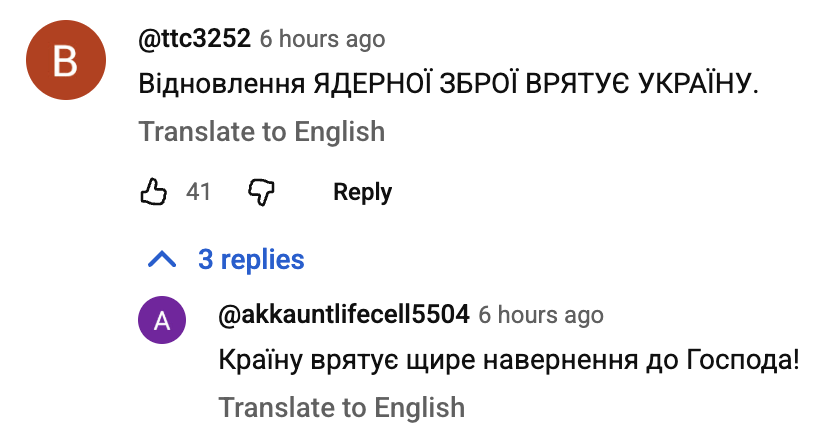Open the @akkauntlifecell5504 channel link

tap(343, 315)
